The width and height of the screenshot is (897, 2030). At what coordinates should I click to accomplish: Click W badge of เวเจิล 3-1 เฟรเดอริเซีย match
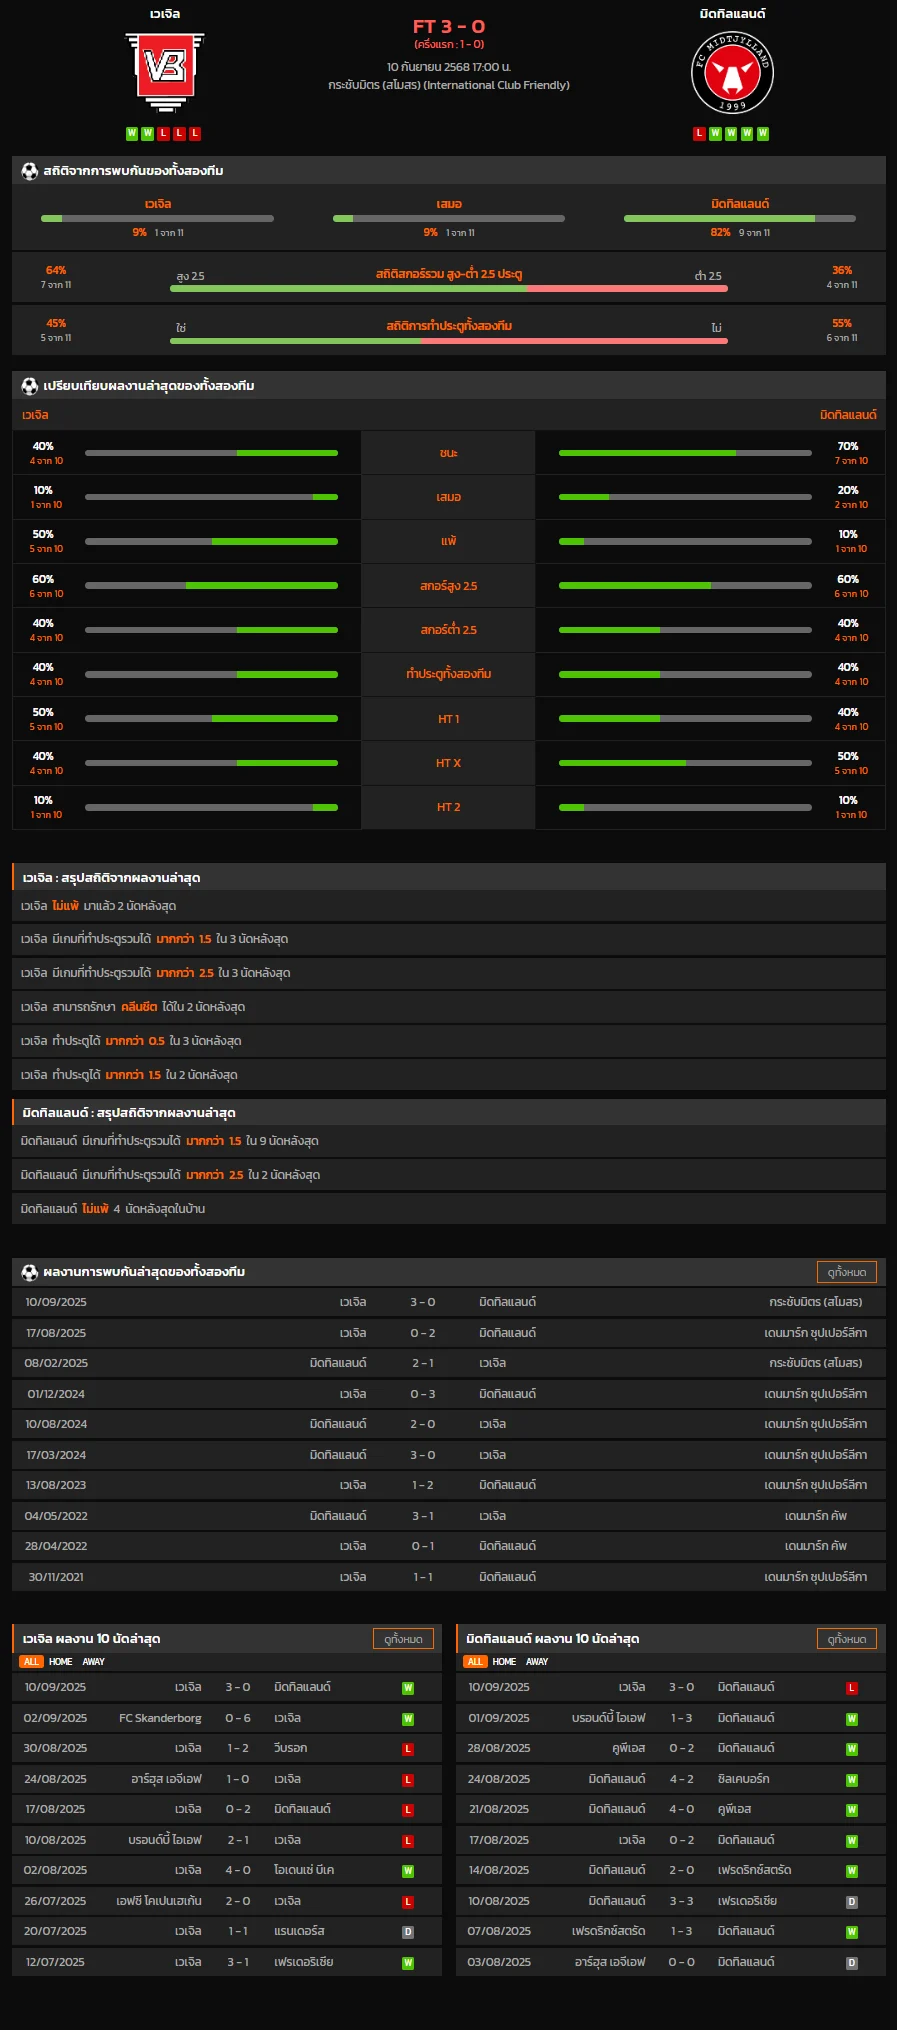click(x=408, y=1963)
